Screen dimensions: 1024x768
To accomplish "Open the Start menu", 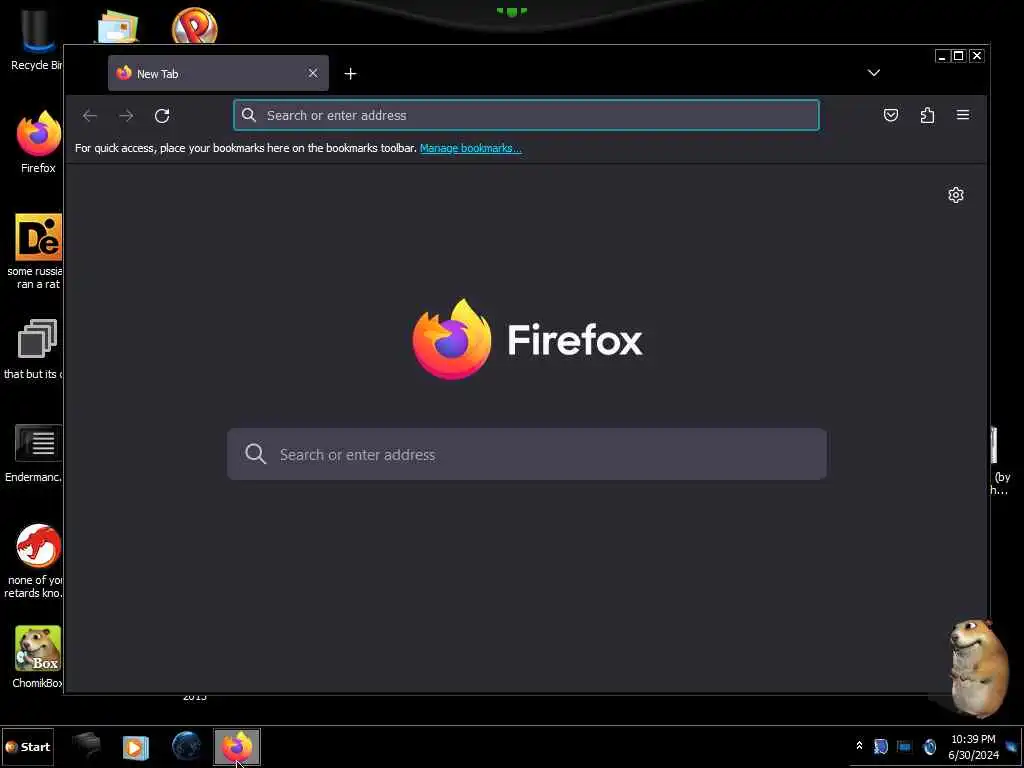I will pos(27,746).
